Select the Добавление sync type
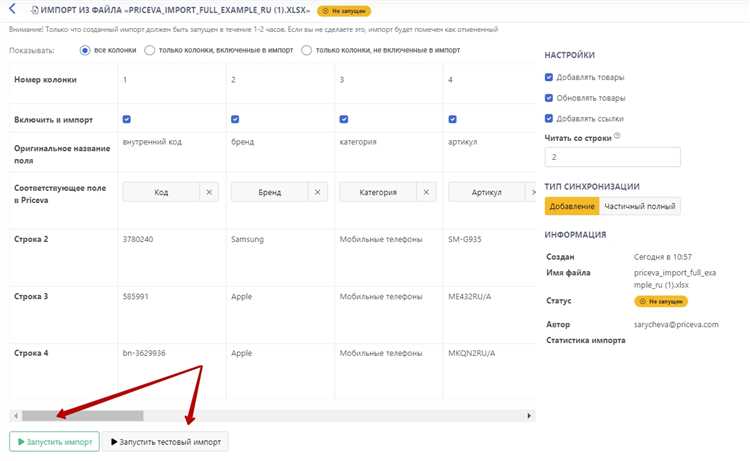Screen dimensions: 750x461 (572, 206)
